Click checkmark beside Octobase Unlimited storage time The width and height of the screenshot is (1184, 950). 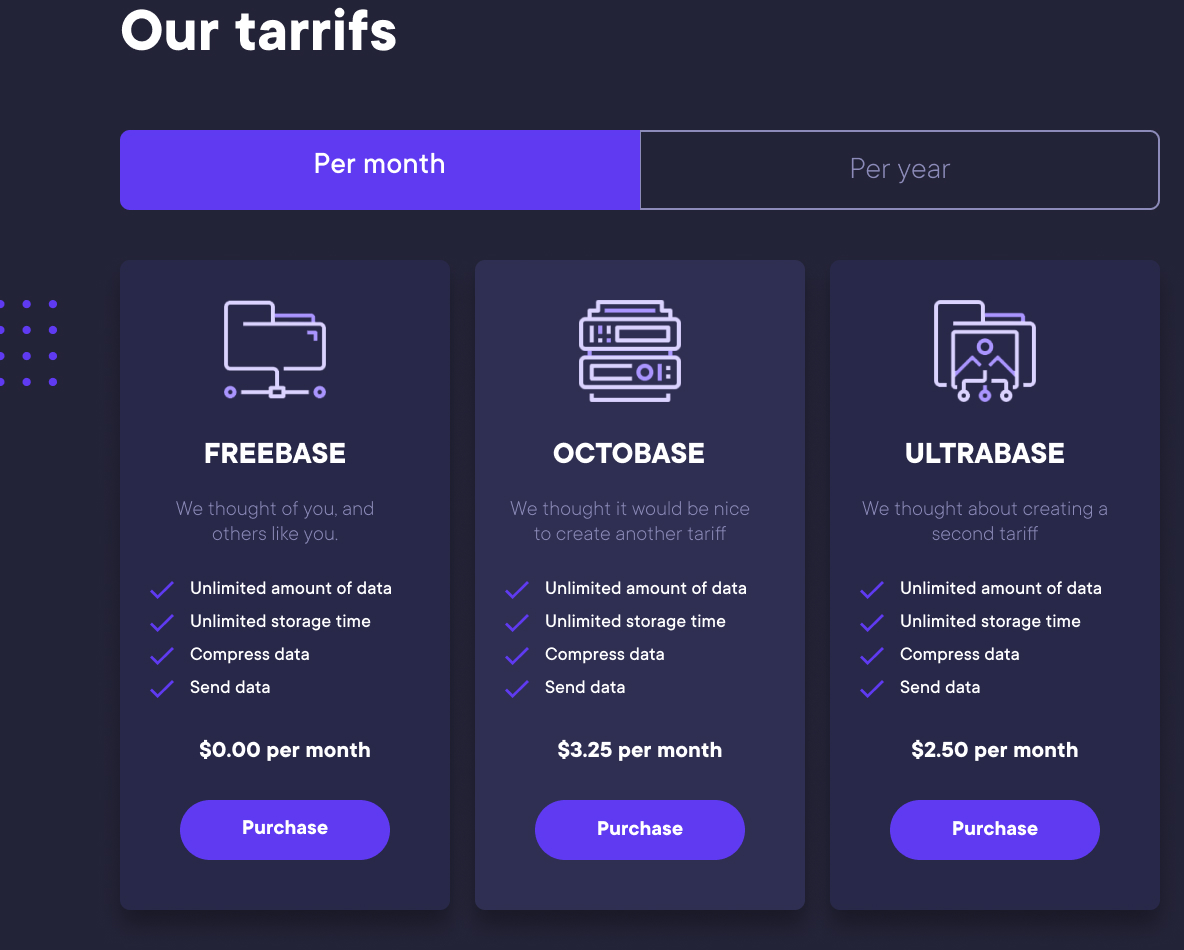pyautogui.click(x=516, y=623)
